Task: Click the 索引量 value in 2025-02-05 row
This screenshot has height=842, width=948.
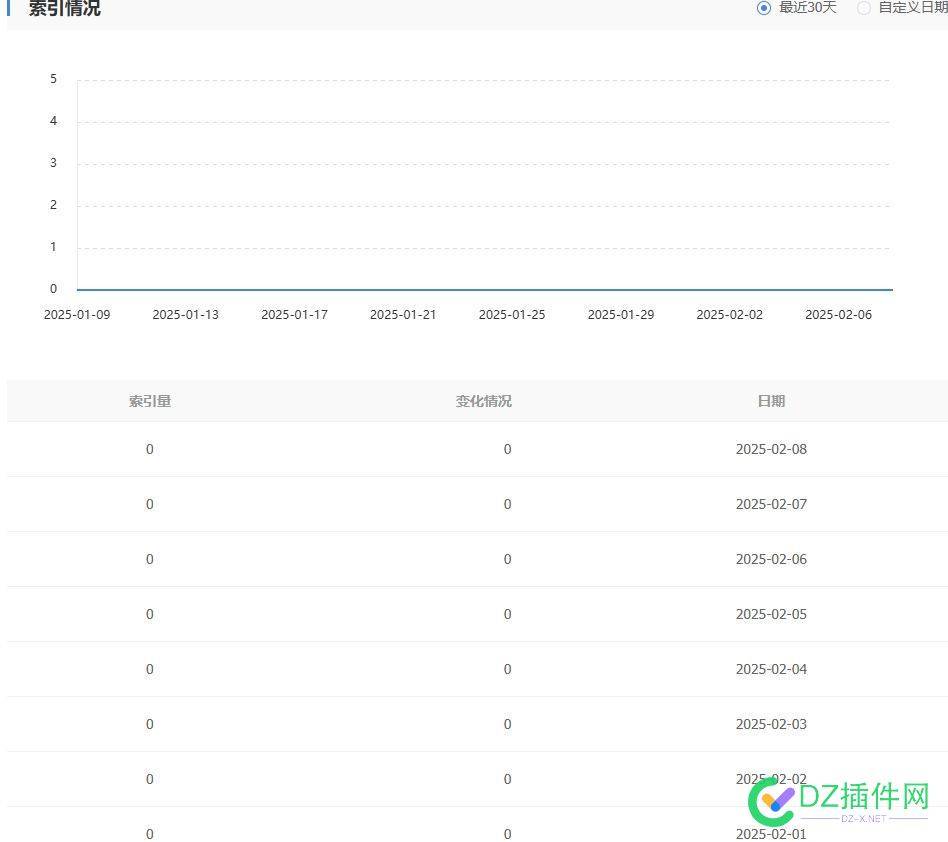Action: tap(150, 614)
